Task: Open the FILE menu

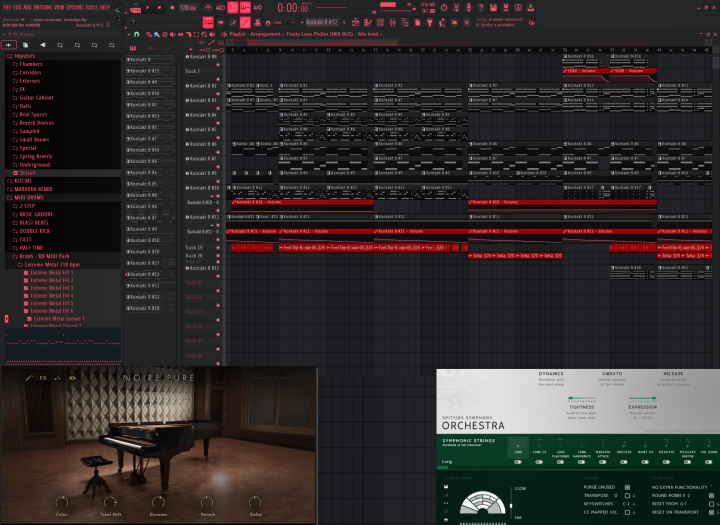Action: point(6,7)
